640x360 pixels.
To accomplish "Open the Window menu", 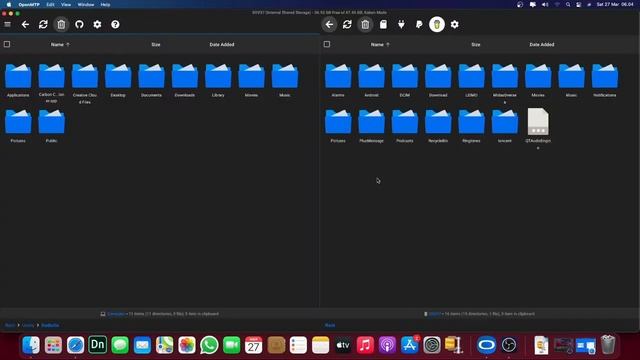I will (86, 4).
